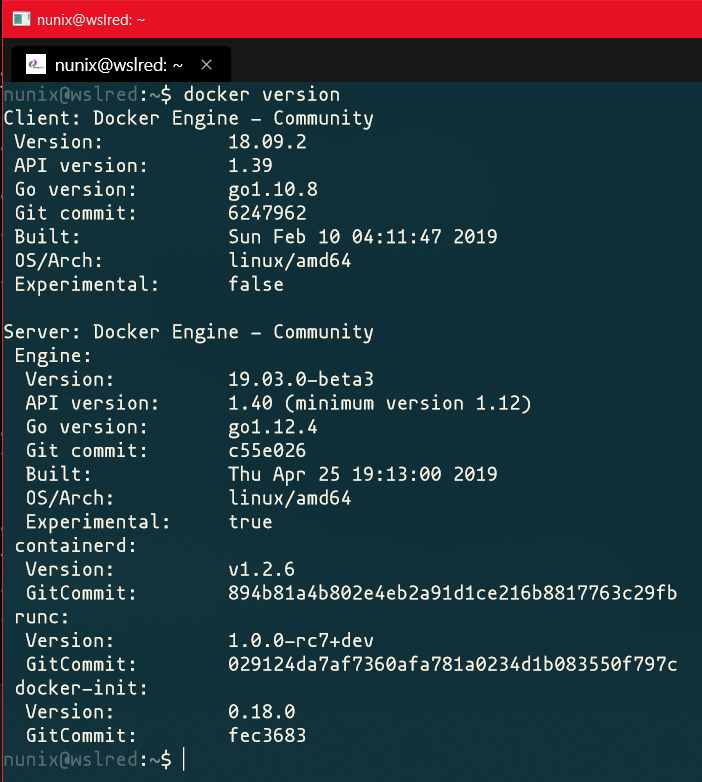
Task: Click the client Git commit 6247962
Action: [x=267, y=213]
